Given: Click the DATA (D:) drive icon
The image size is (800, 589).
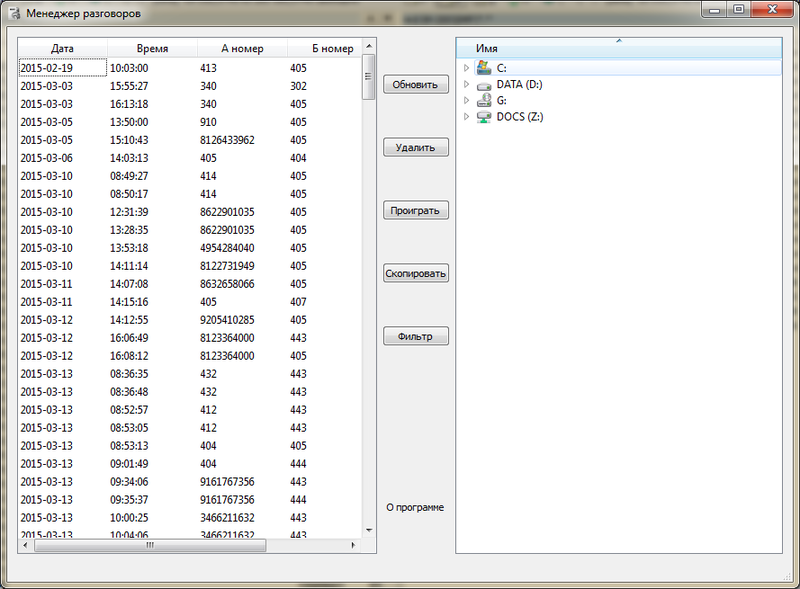Looking at the screenshot, I should (x=484, y=85).
